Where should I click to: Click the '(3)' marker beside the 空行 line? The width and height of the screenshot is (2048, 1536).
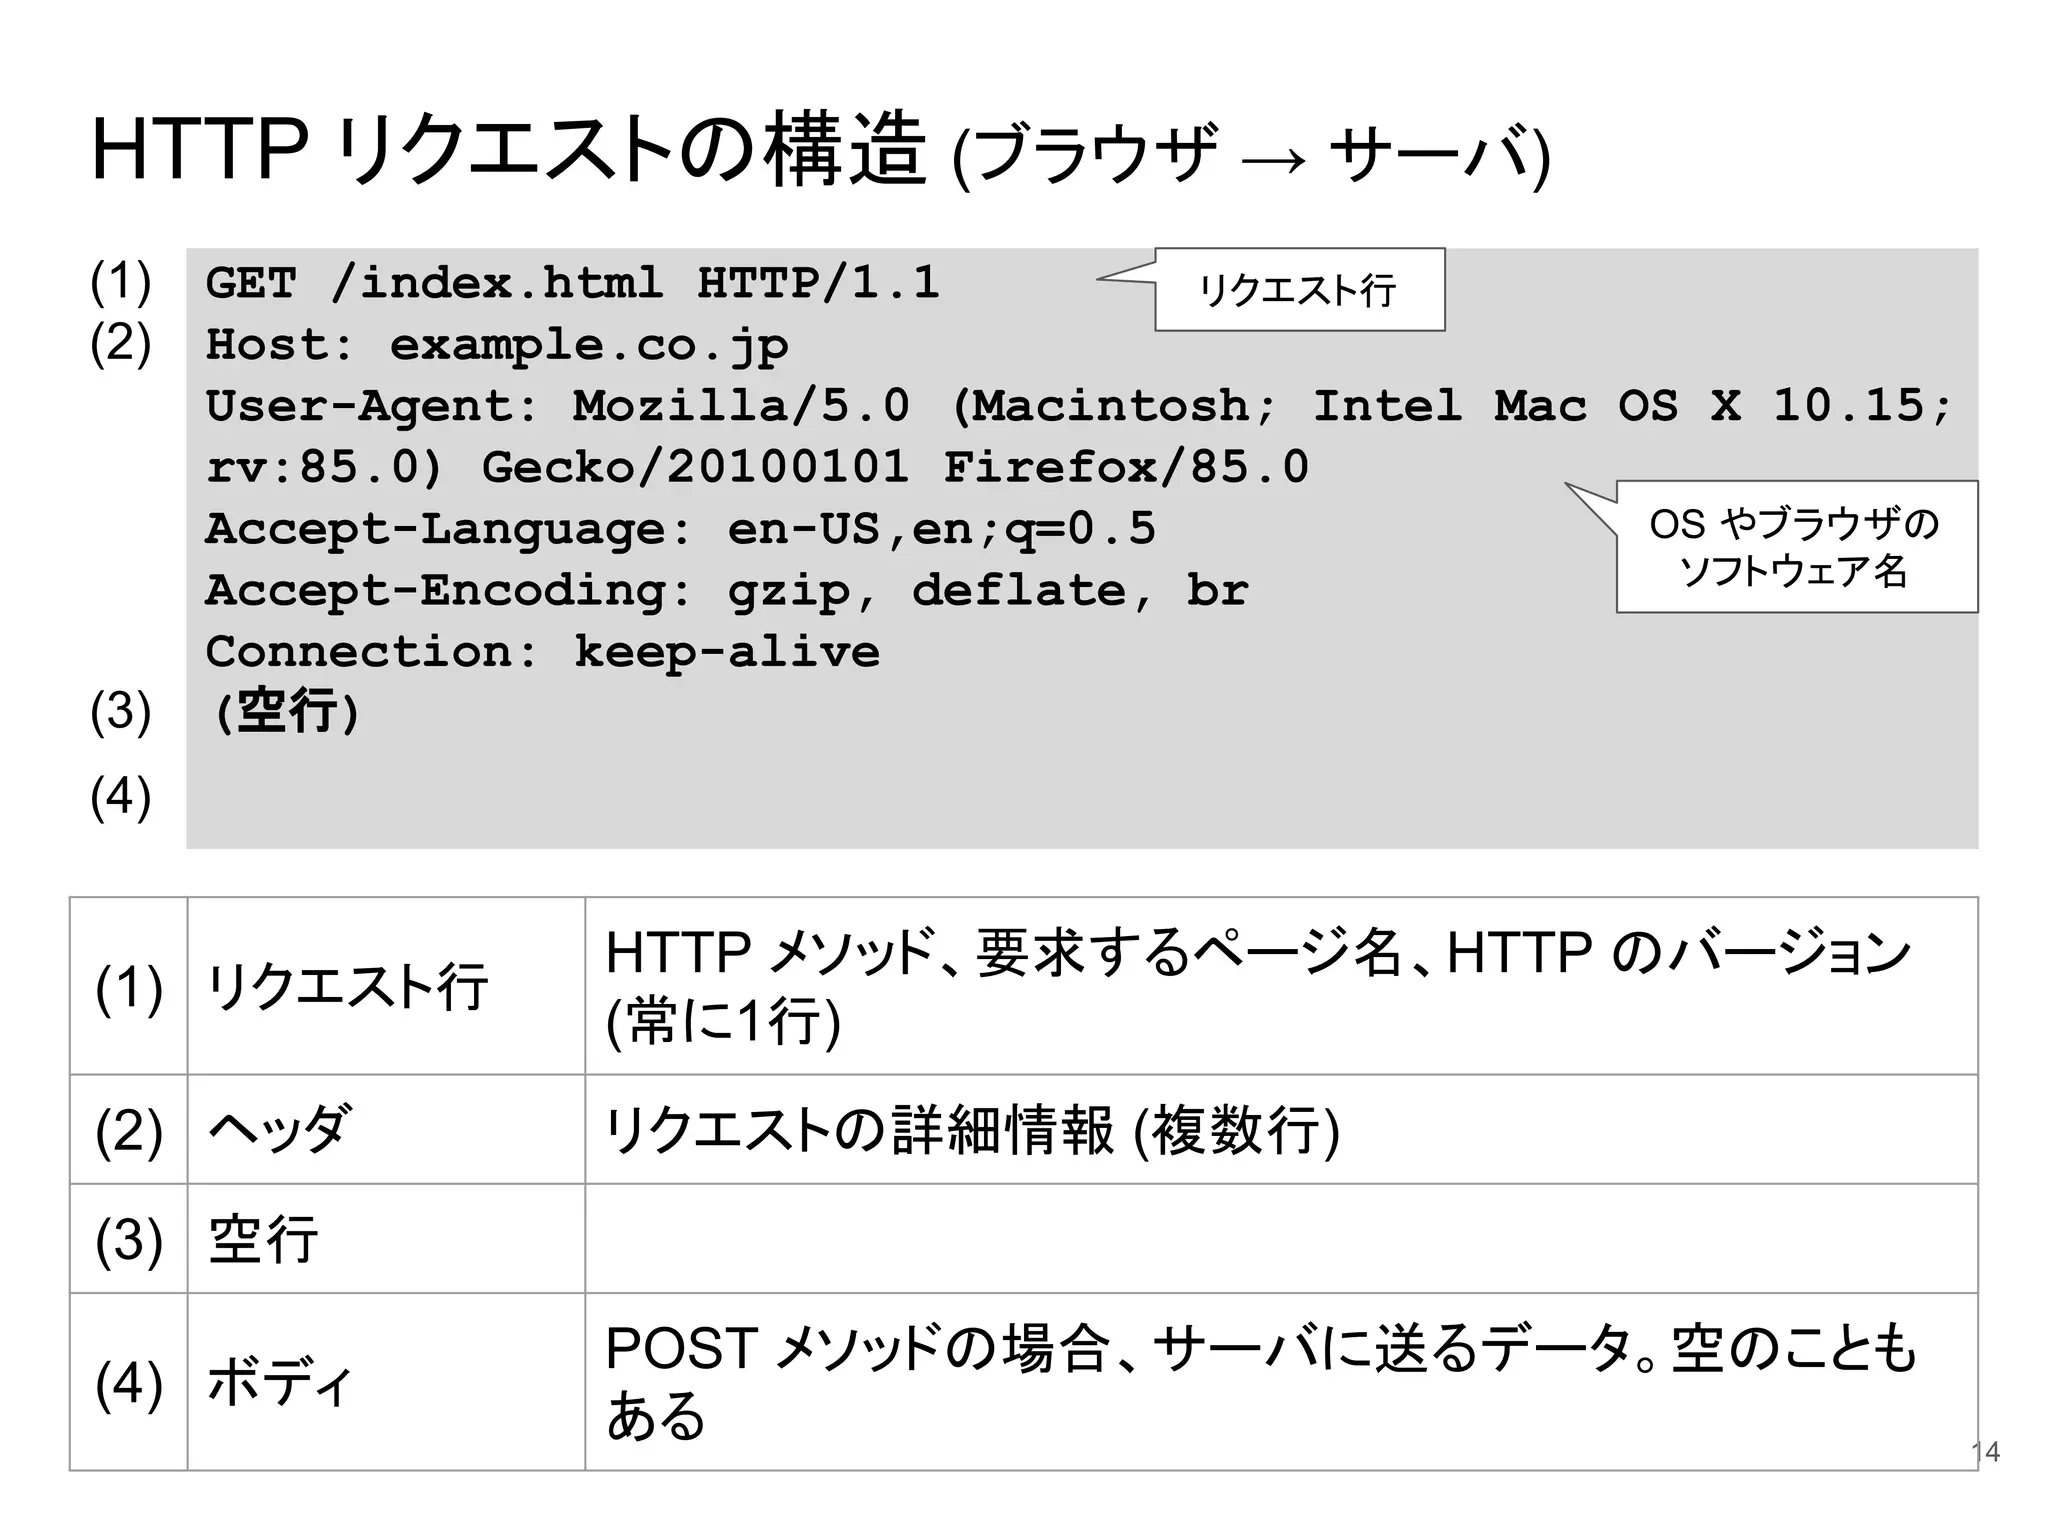point(121,711)
